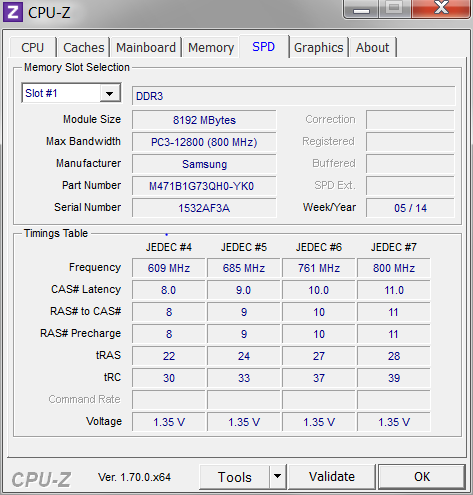
Task: Click the JEDEC #7 frequency 800 MHz cell
Action: click(394, 268)
